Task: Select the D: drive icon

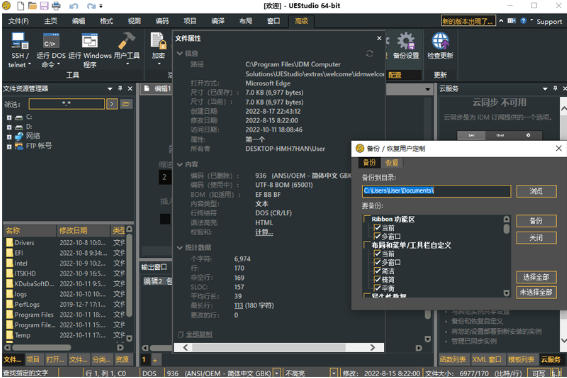Action: pos(19,127)
